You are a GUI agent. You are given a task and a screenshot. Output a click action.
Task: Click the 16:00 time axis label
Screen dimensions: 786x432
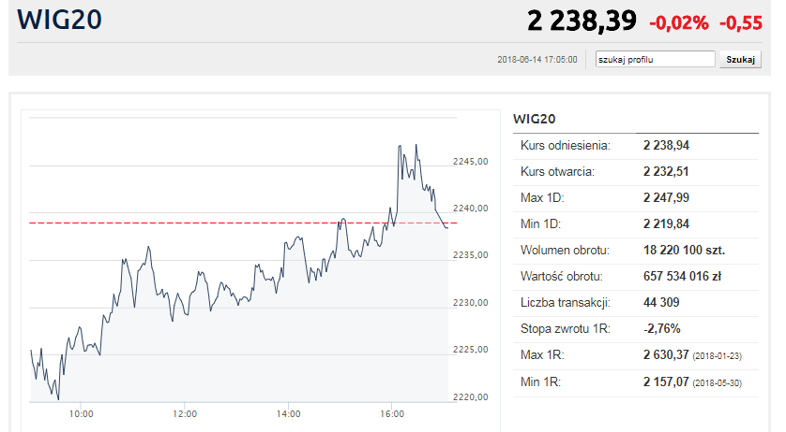(x=392, y=414)
